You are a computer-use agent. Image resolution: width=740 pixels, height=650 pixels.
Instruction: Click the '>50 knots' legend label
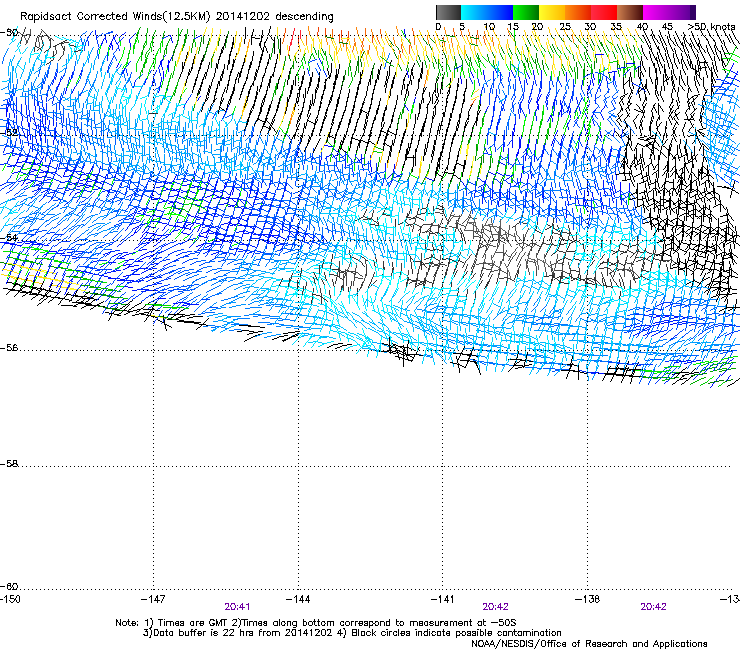click(x=711, y=27)
